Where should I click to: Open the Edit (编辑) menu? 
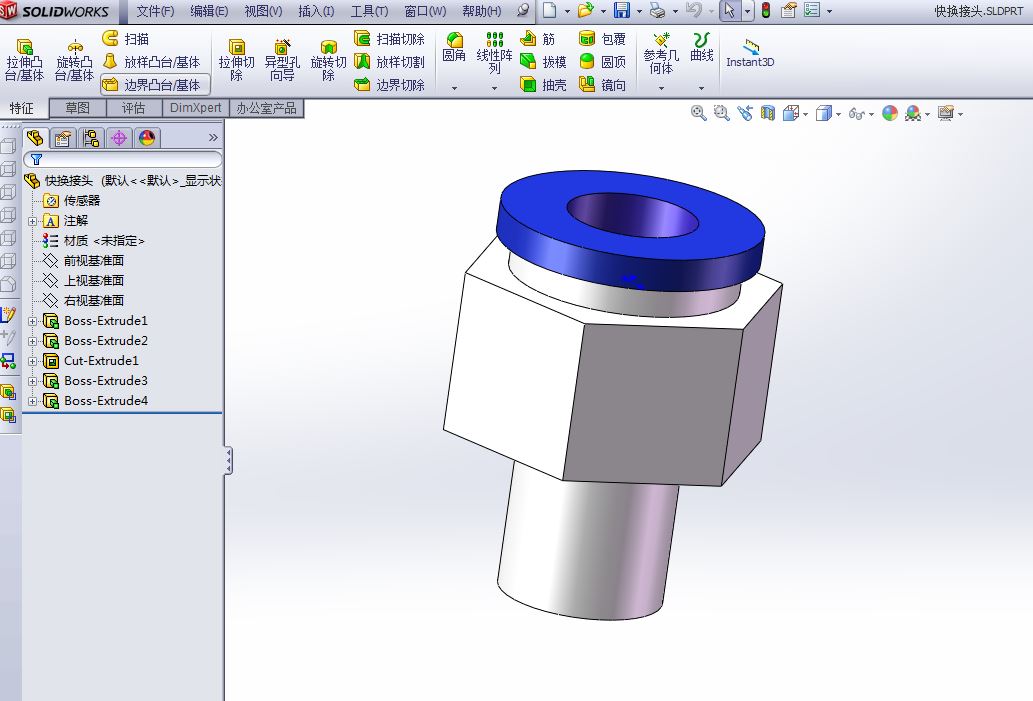[x=209, y=11]
